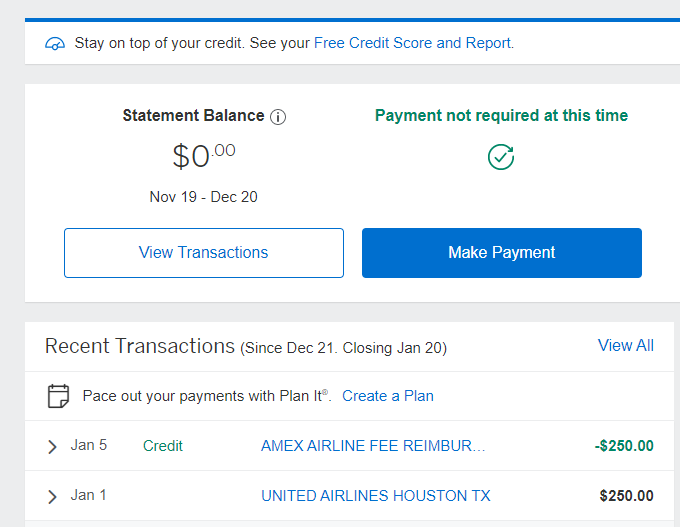Expand the Jan 1 United Airlines transaction
The height and width of the screenshot is (527, 680).
click(52, 496)
